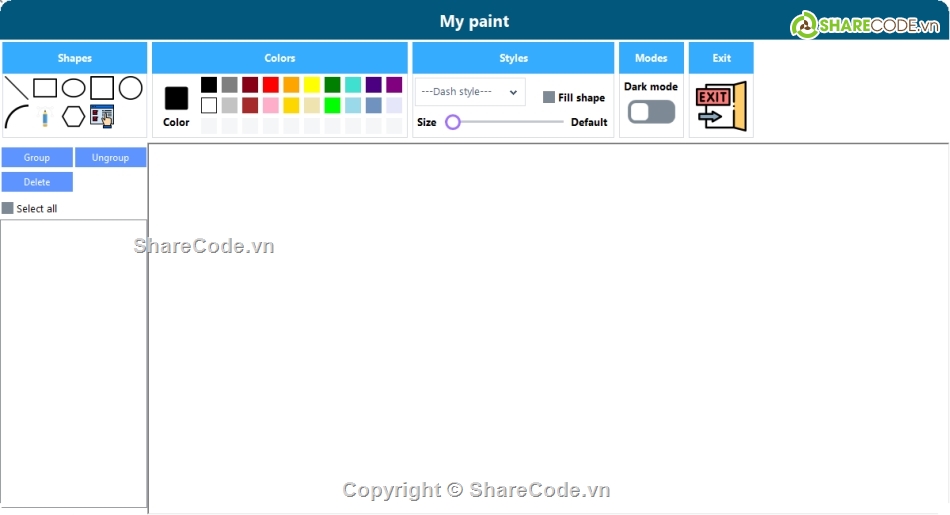Click the Ungroup button

tap(110, 158)
